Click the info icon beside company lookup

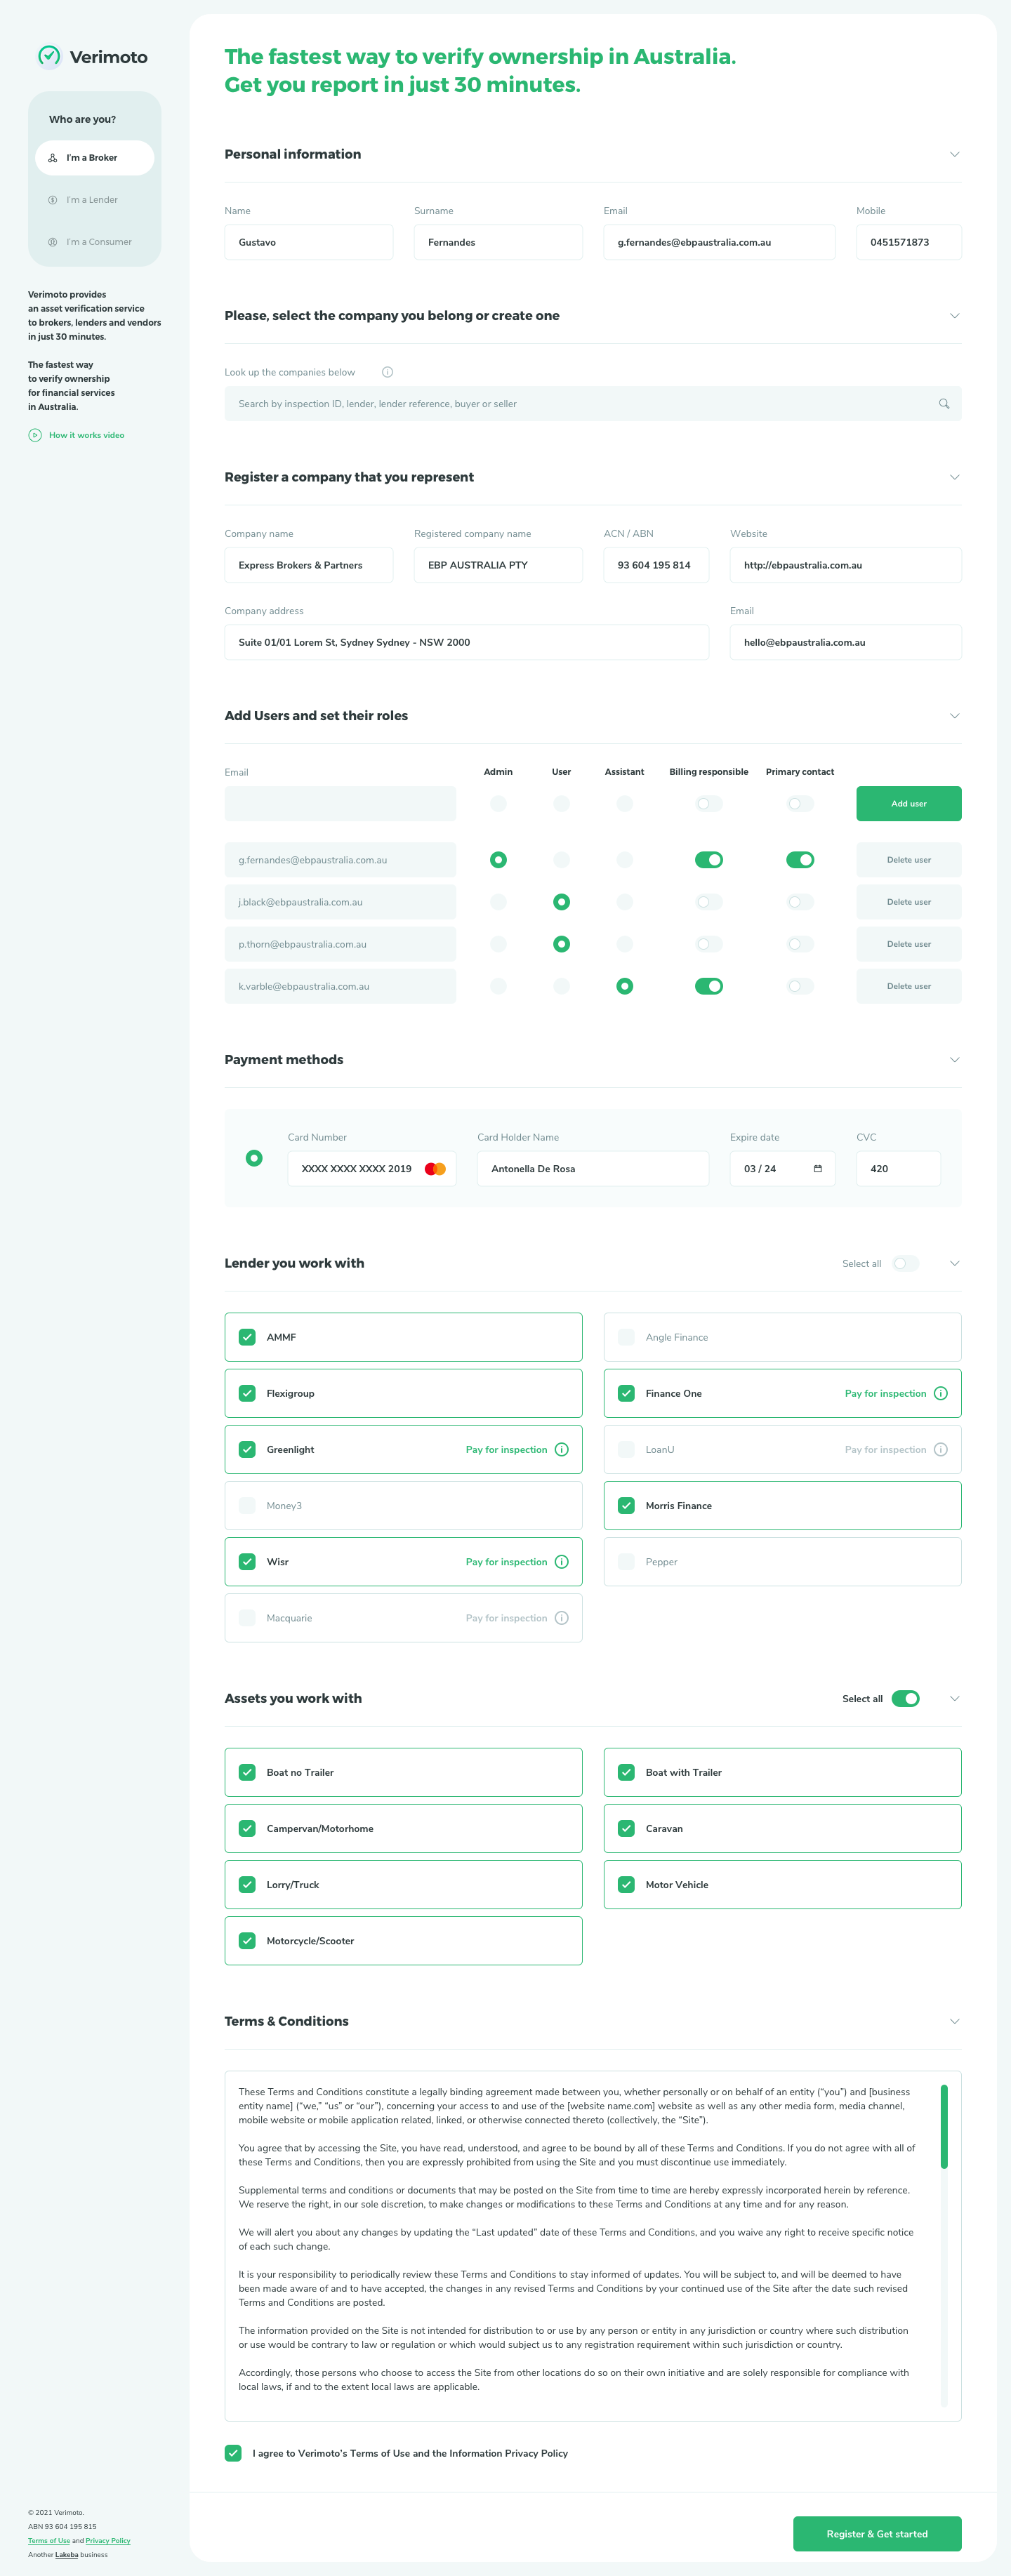(x=388, y=372)
